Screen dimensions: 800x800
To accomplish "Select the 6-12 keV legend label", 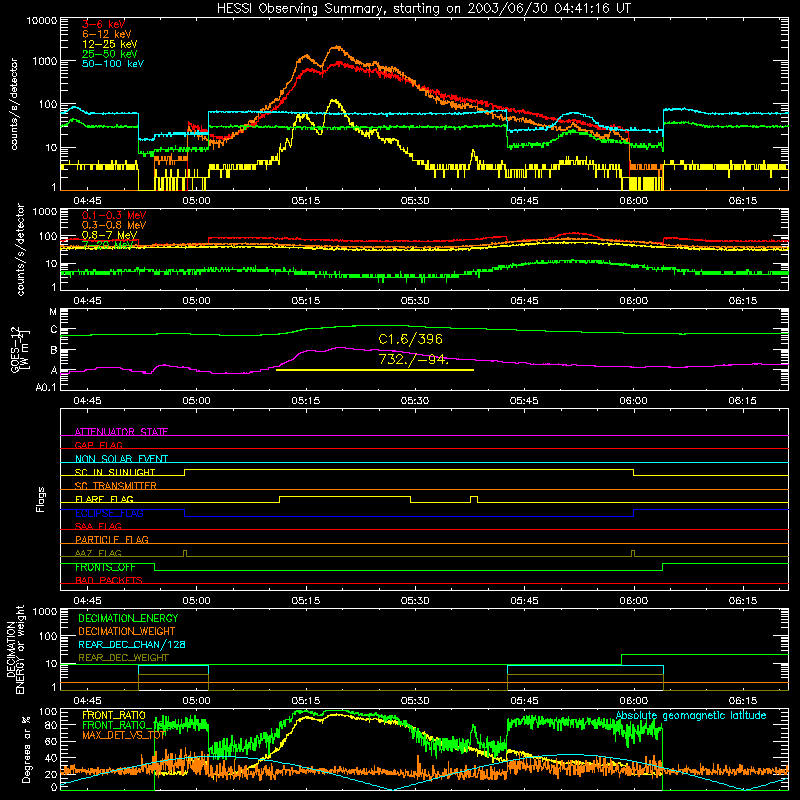I will point(107,34).
